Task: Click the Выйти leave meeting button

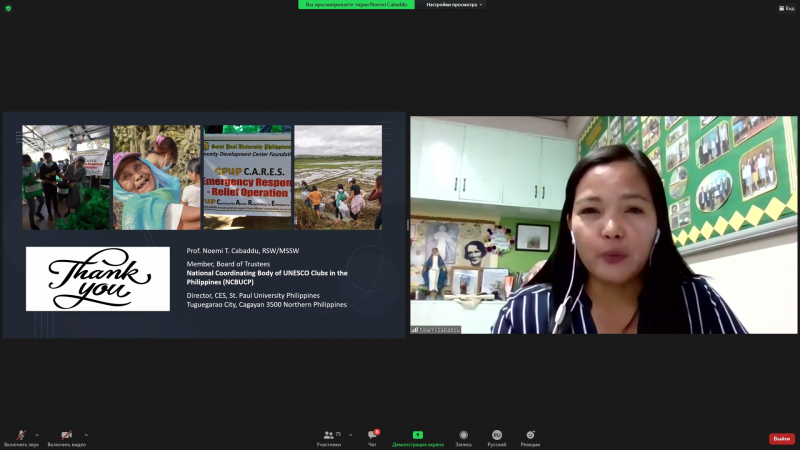Action: (x=781, y=438)
